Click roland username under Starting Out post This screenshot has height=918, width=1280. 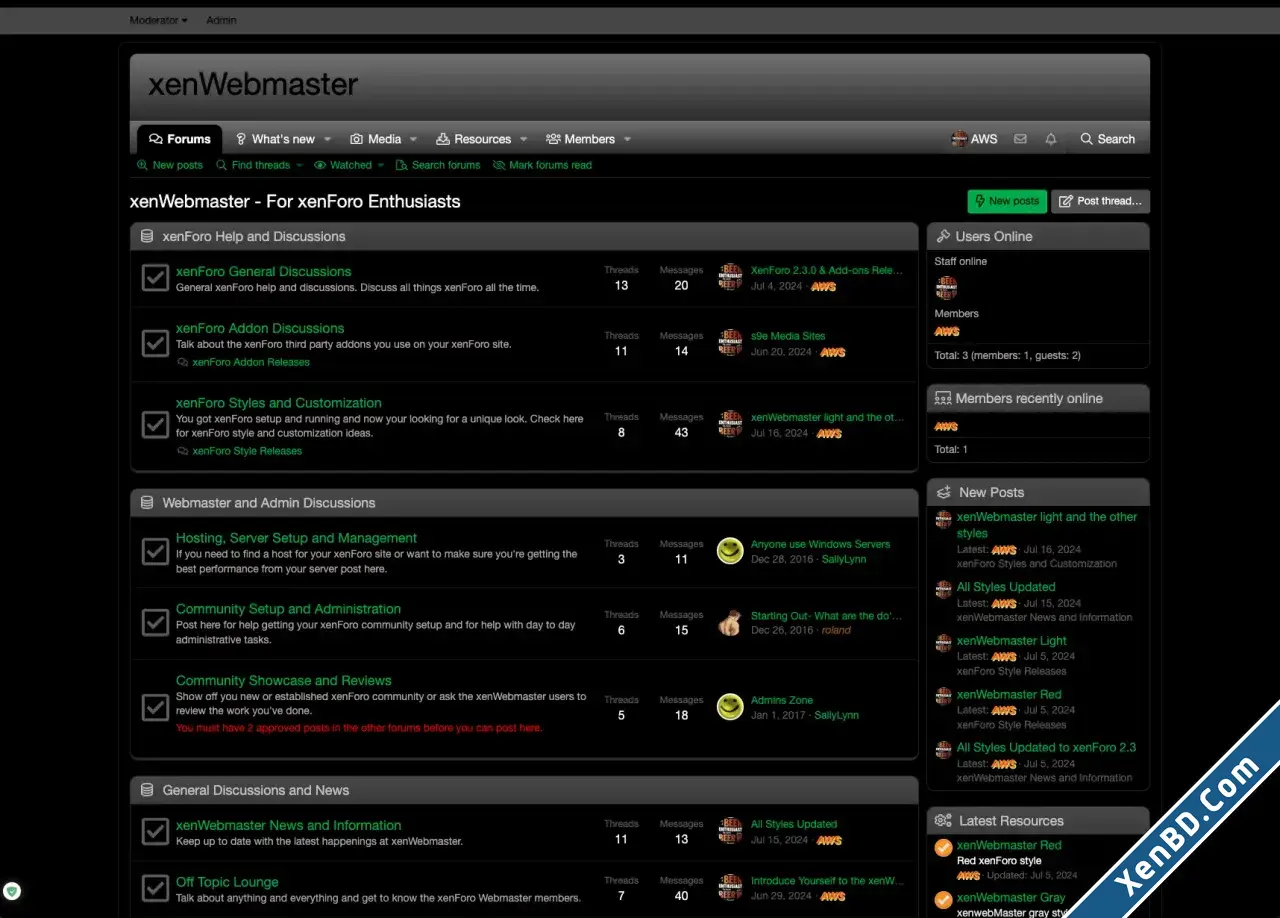click(x=836, y=630)
